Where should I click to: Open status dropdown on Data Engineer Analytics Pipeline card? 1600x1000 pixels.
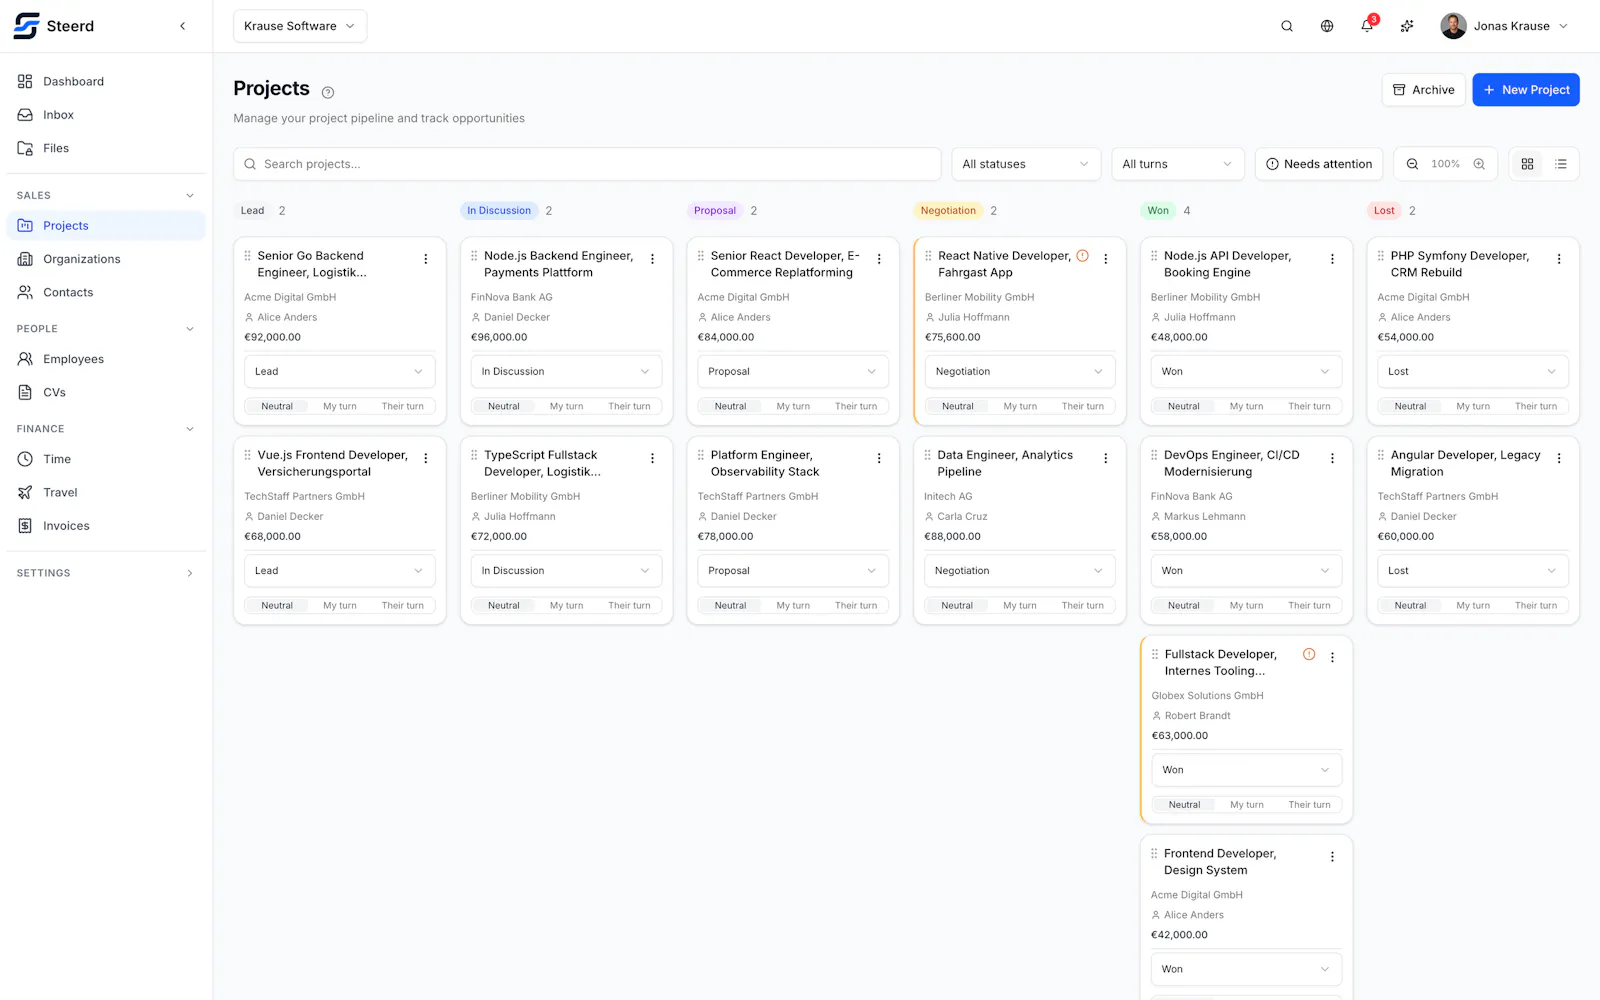point(1020,570)
